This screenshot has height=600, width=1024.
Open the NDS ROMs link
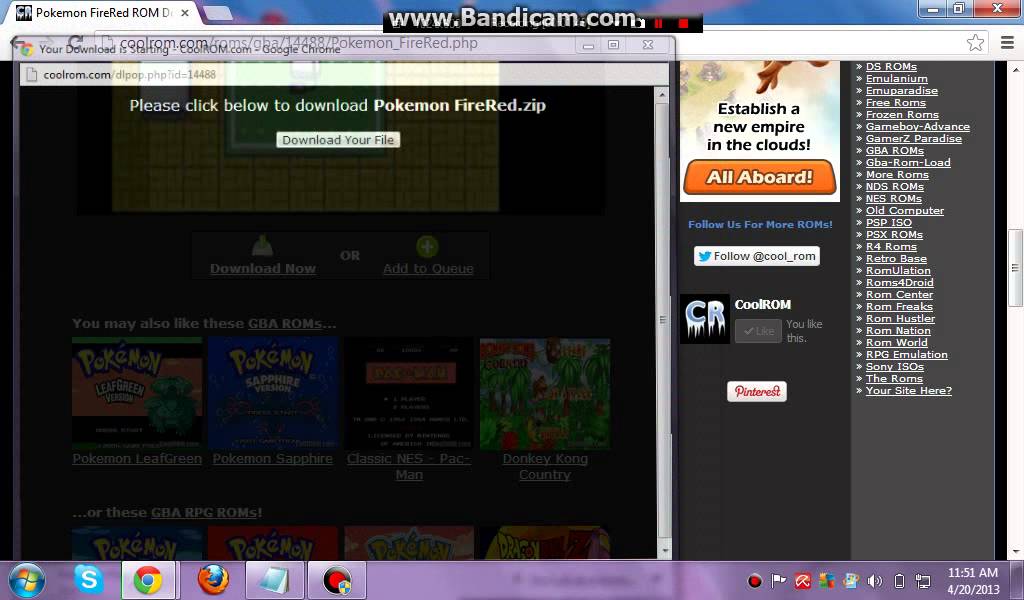tap(895, 186)
